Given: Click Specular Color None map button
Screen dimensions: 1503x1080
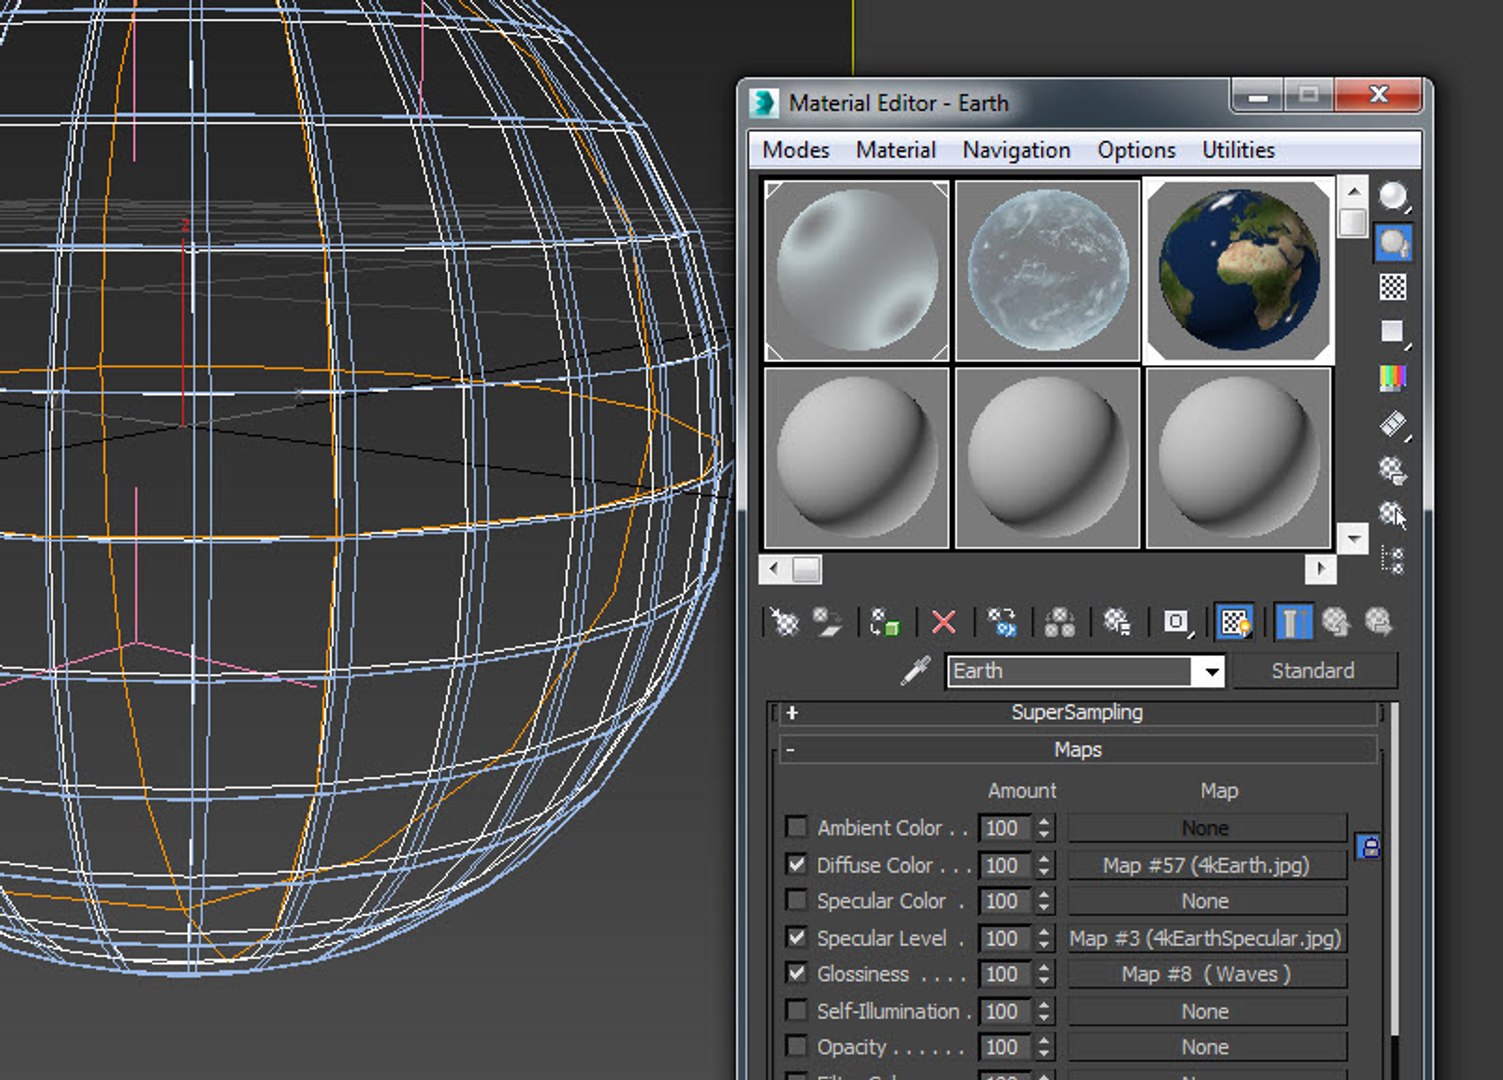Looking at the screenshot, I should click(x=1206, y=901).
